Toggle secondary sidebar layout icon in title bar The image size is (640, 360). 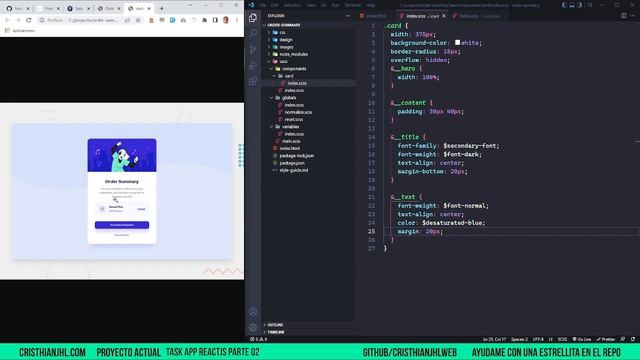click(x=580, y=5)
